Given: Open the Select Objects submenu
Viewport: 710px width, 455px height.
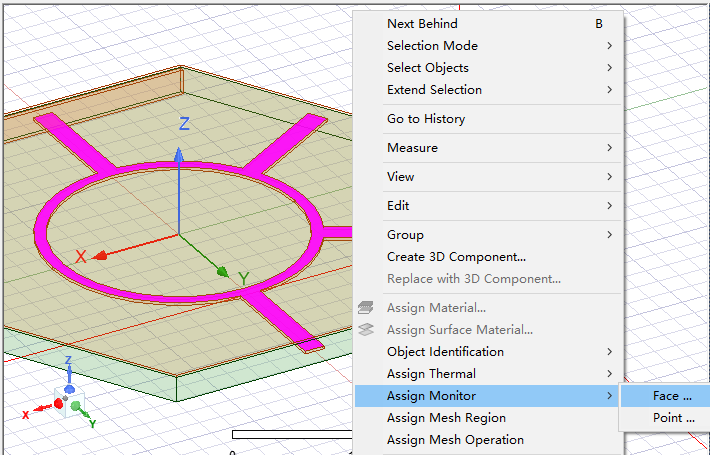Looking at the screenshot, I should click(x=428, y=68).
